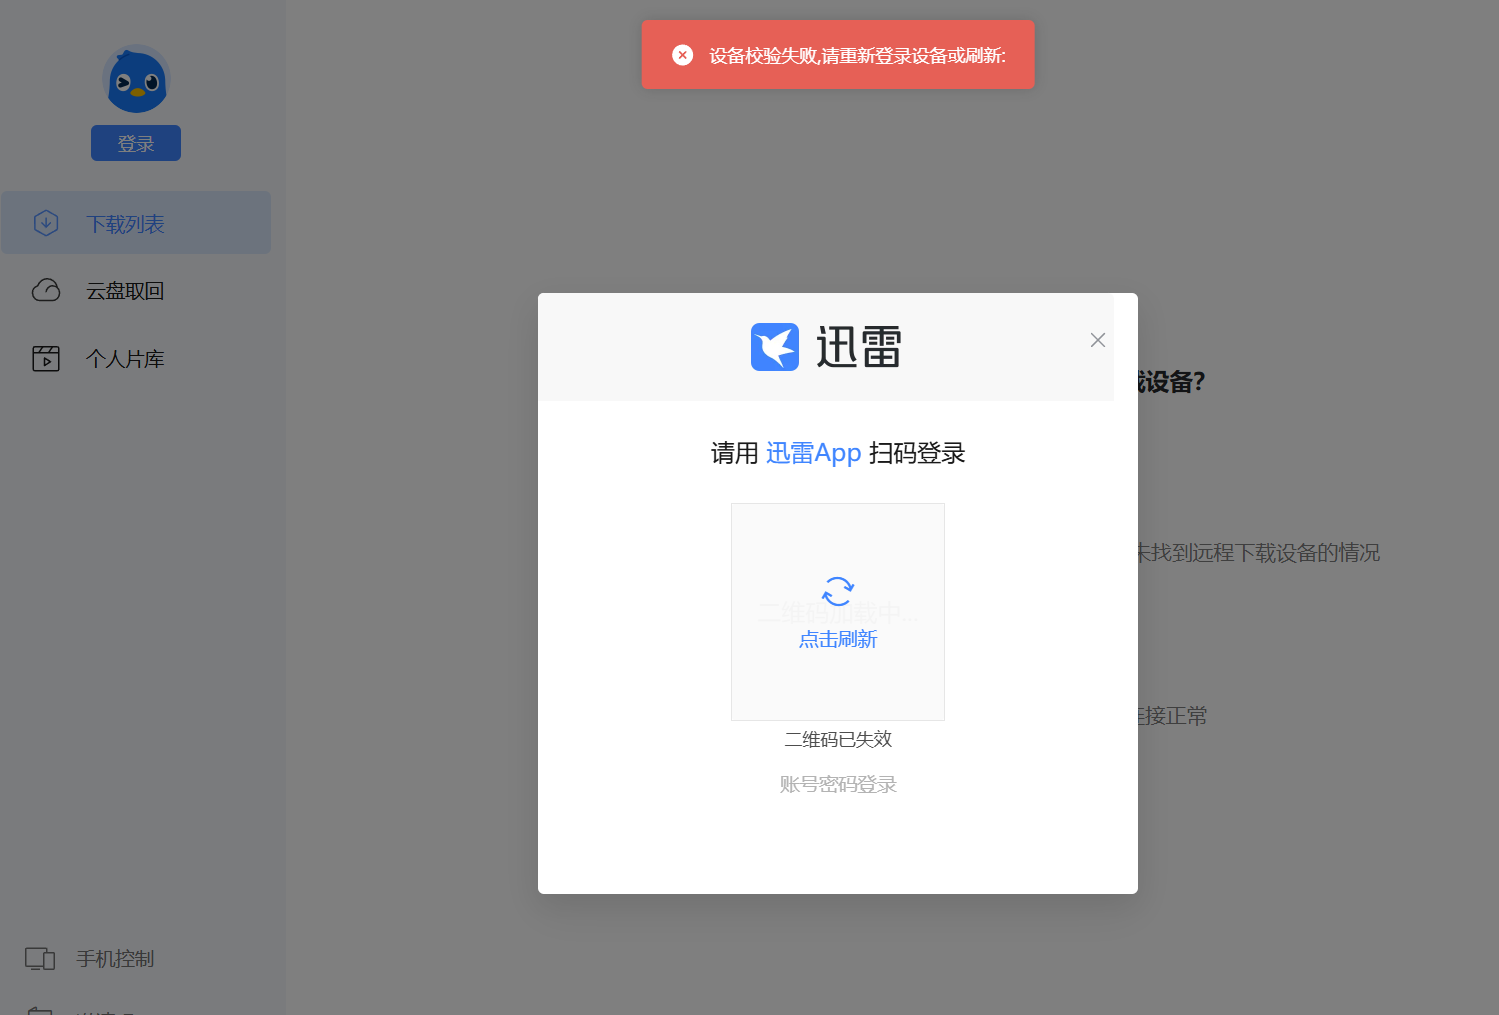Close the Xunlei login dialog
Screen dimensions: 1499x1015
[1098, 340]
